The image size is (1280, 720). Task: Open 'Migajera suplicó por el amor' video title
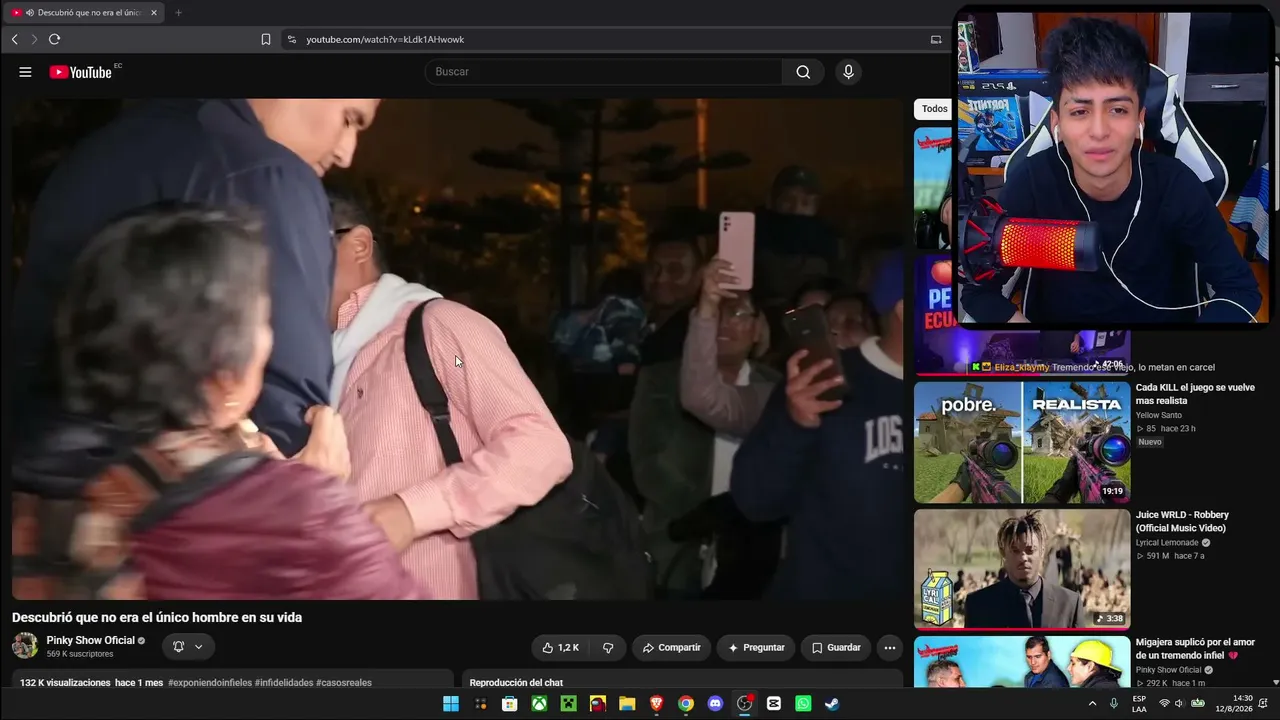pos(1195,649)
